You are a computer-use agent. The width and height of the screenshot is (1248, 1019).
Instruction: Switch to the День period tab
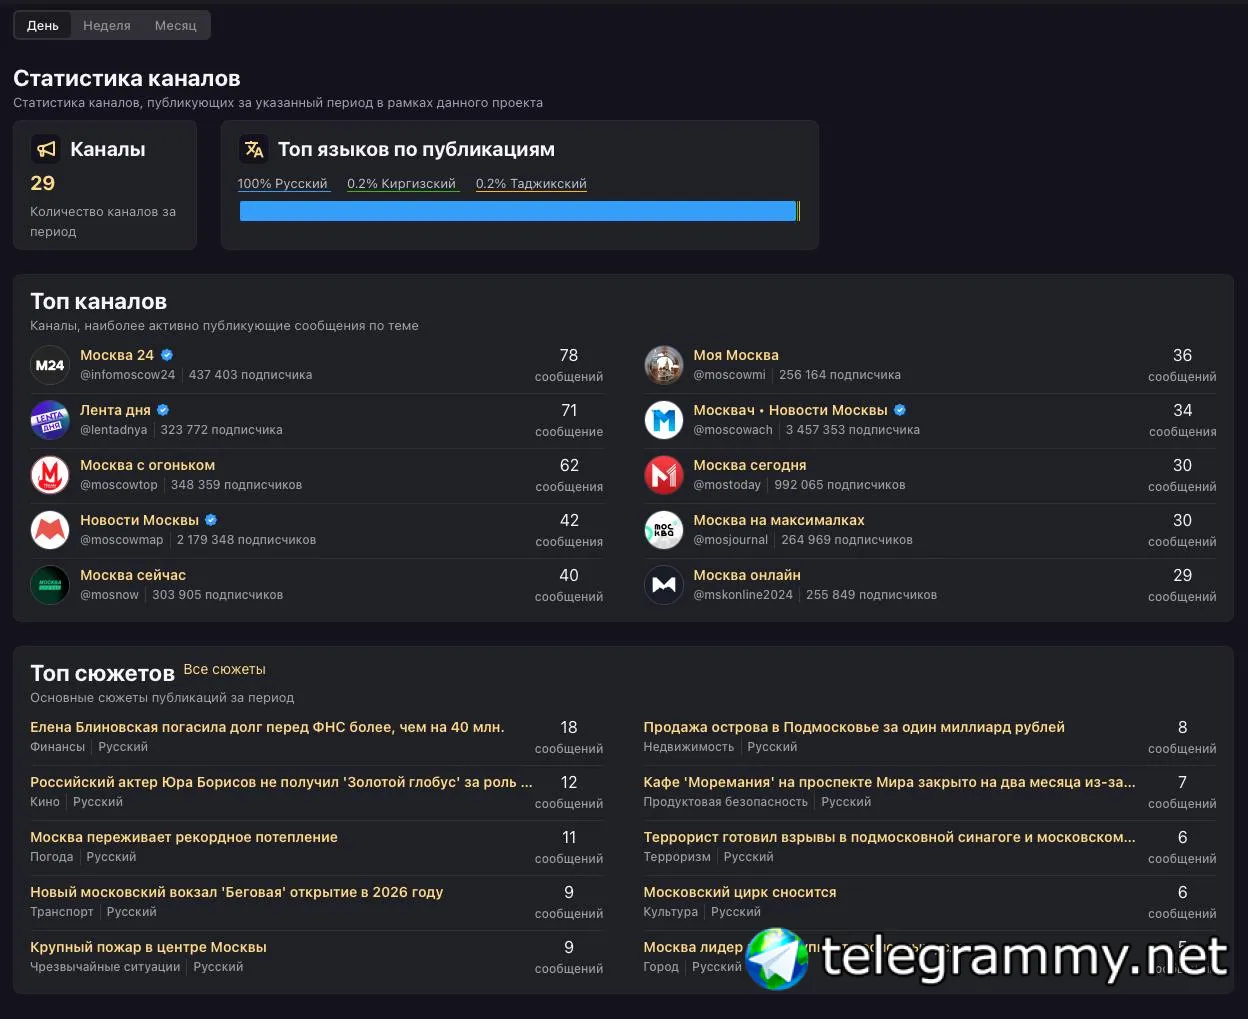(43, 25)
